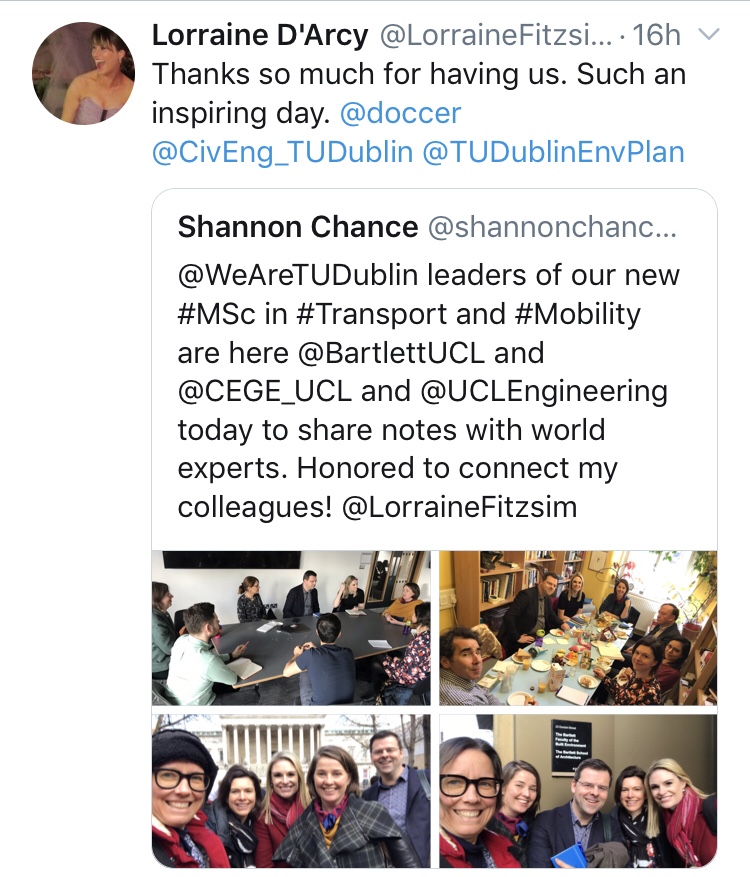Open the outdoor group selfie photo
The height and width of the screenshot is (877, 750).
coord(291,790)
